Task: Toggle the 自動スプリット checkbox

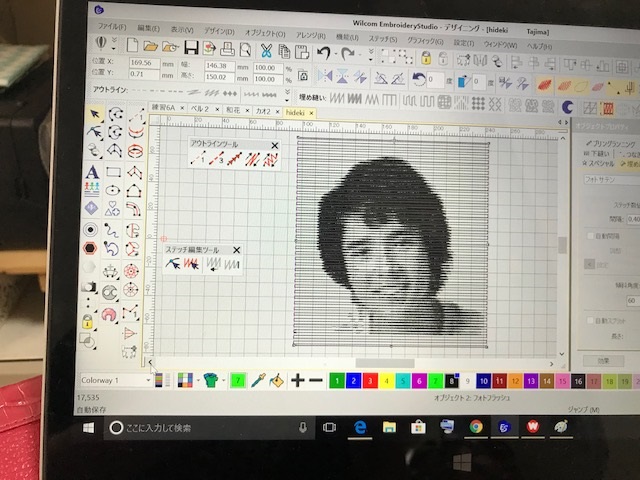Action: 590,320
